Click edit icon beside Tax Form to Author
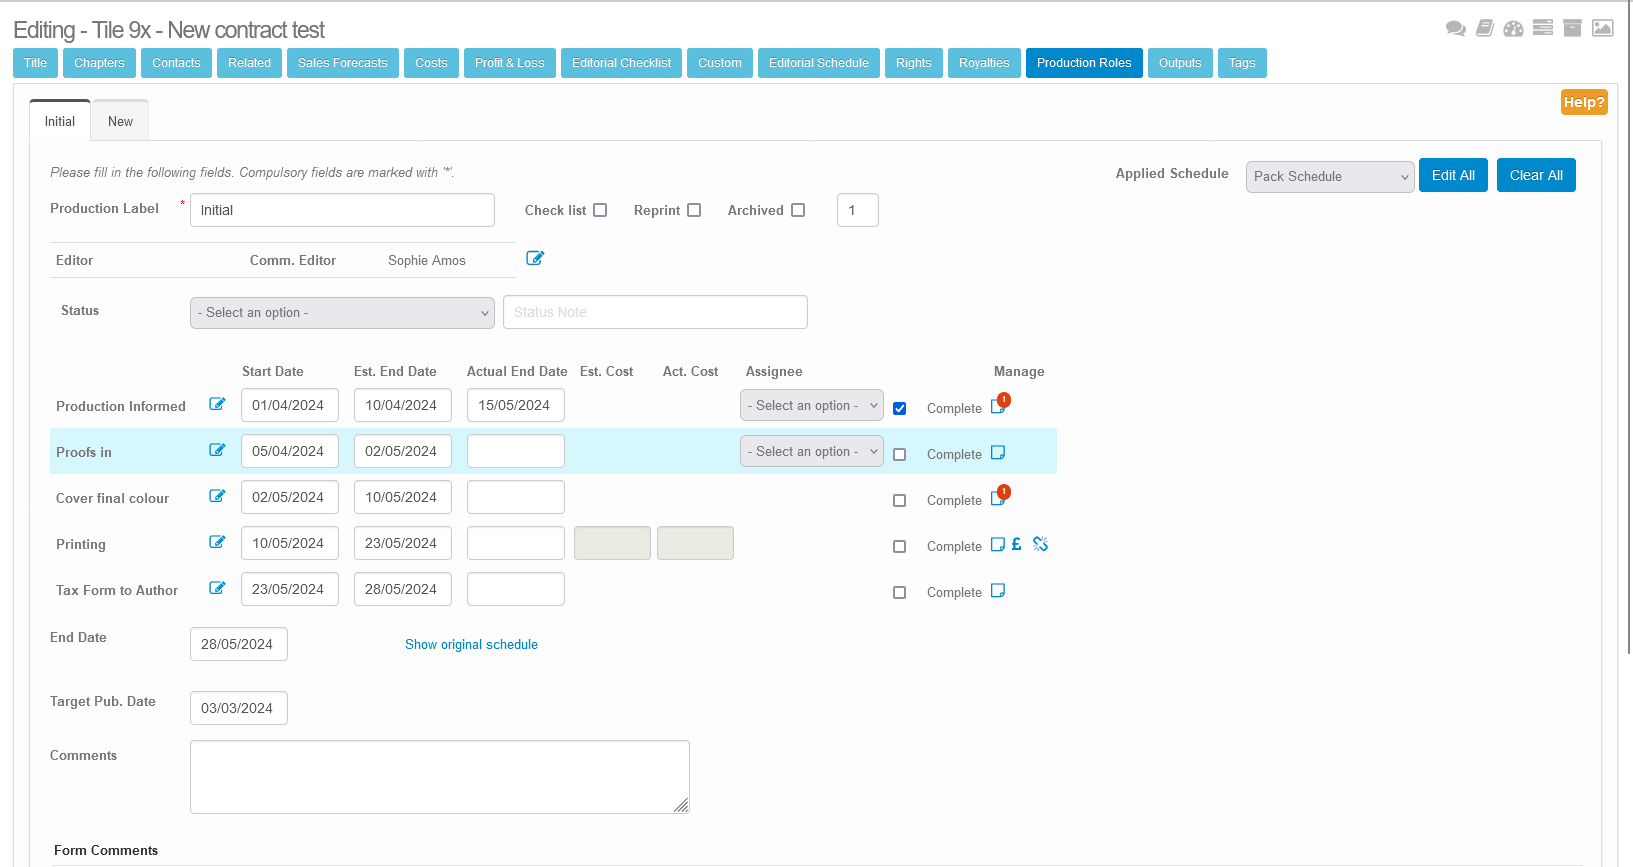The height and width of the screenshot is (867, 1633). point(217,588)
